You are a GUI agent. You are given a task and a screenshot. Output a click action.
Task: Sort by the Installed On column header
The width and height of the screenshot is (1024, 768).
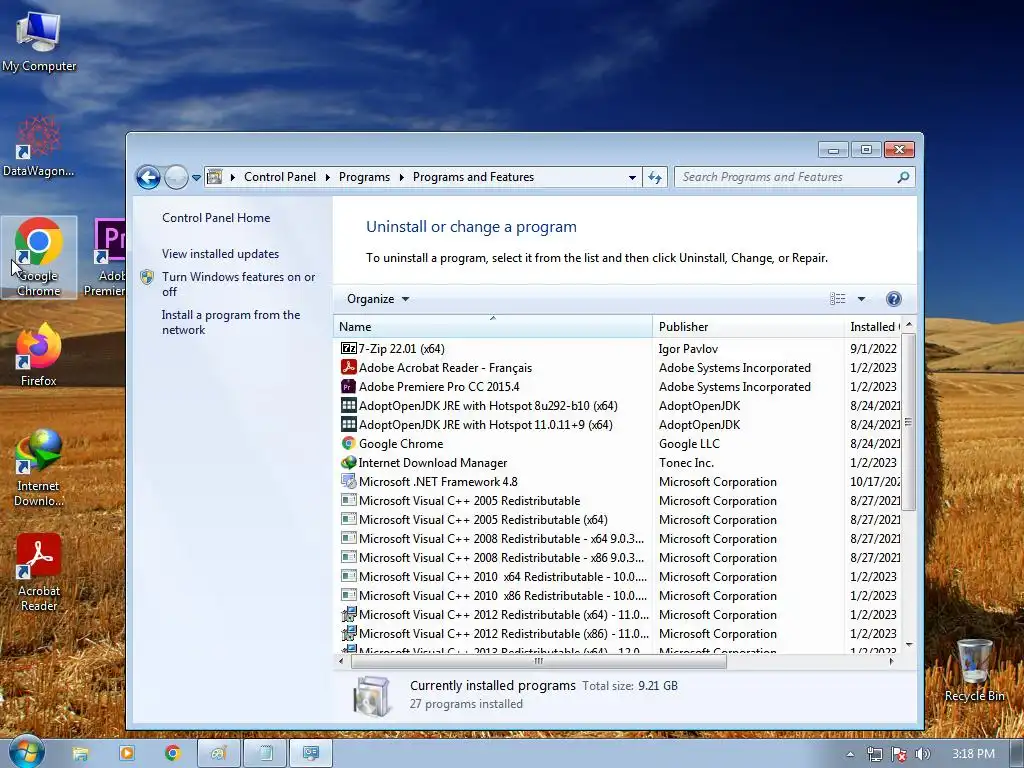click(x=873, y=327)
